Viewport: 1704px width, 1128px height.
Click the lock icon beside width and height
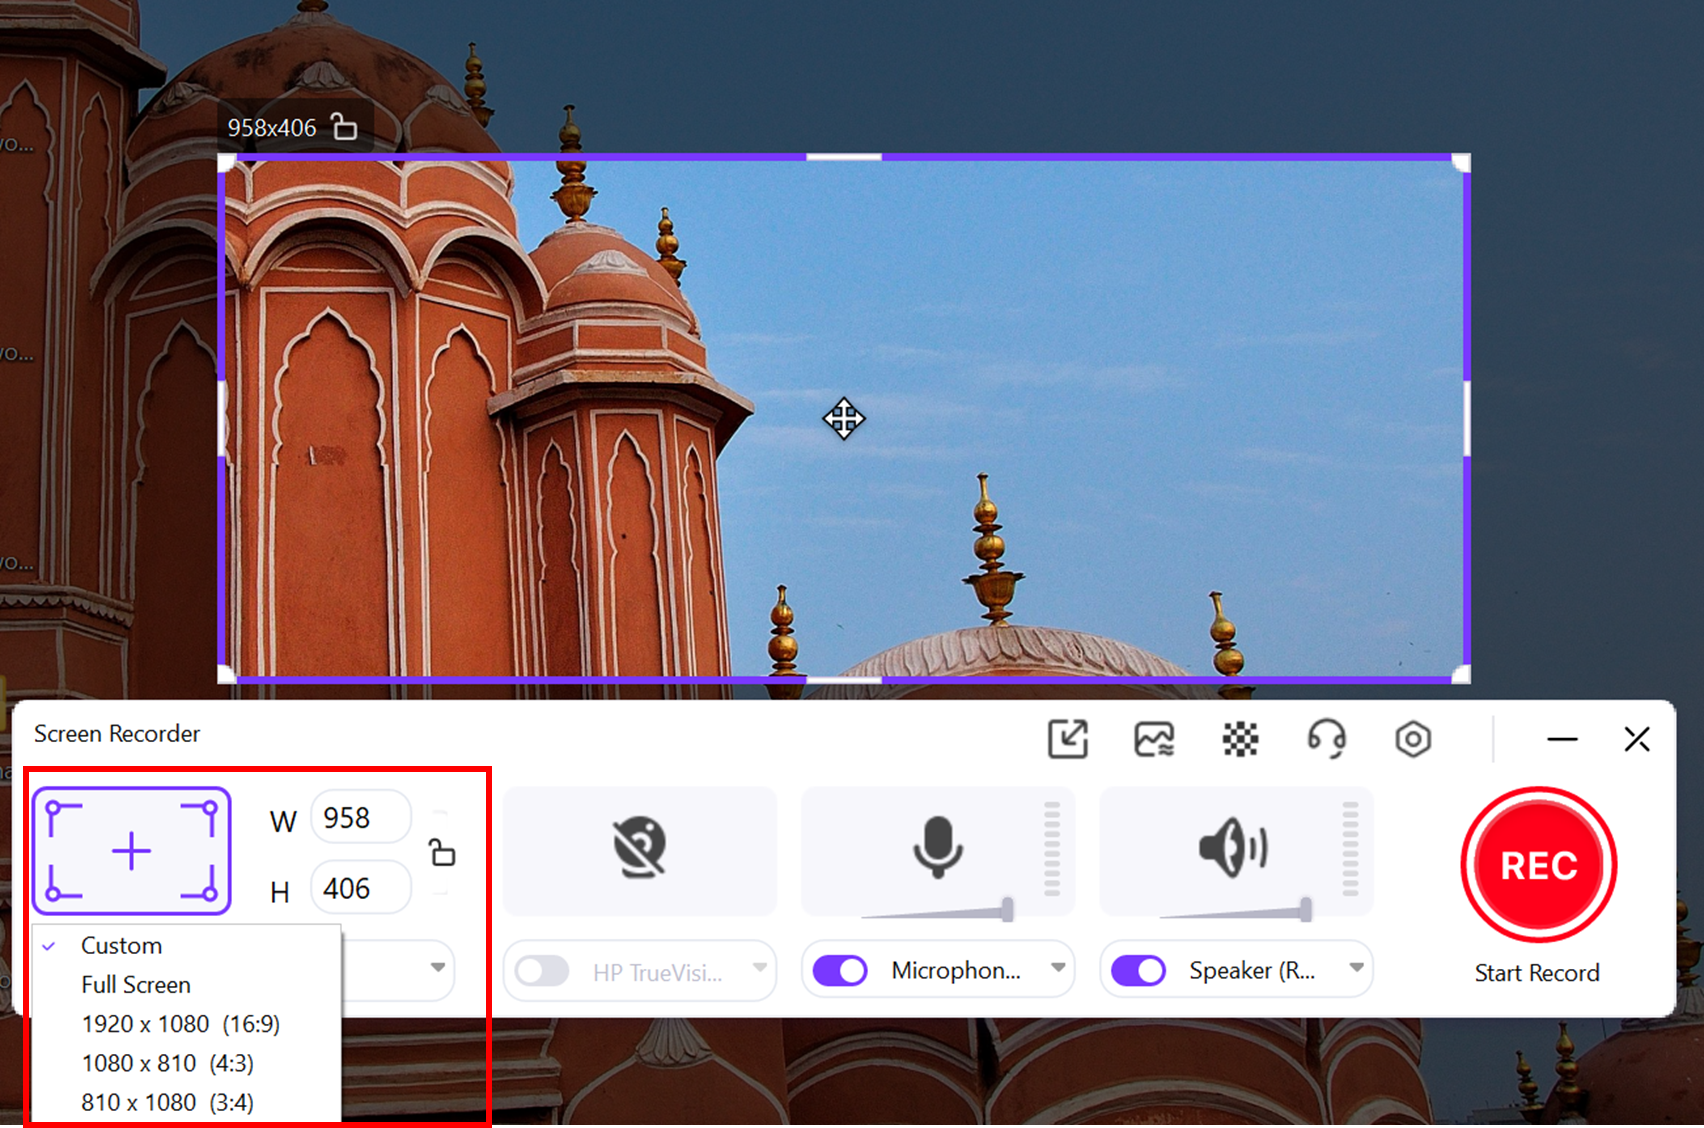click(x=441, y=853)
